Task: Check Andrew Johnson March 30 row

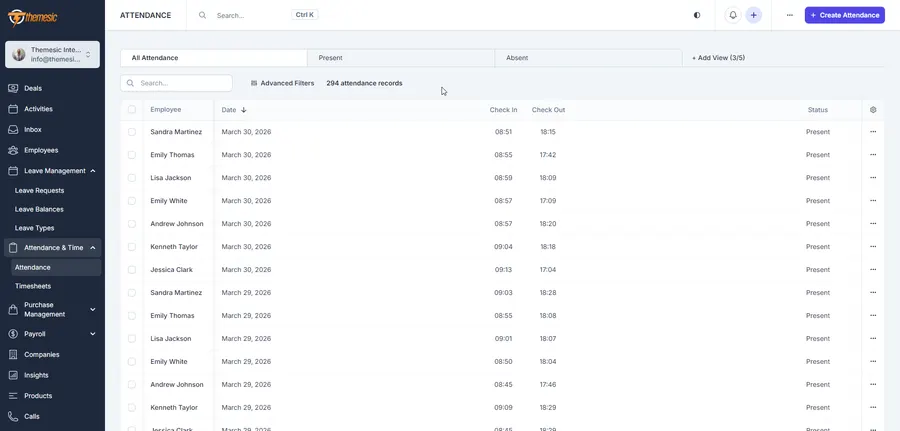Action: 132,224
